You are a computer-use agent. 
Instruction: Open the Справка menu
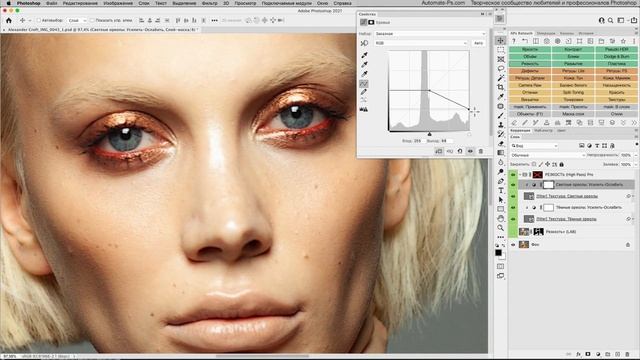[342, 3]
